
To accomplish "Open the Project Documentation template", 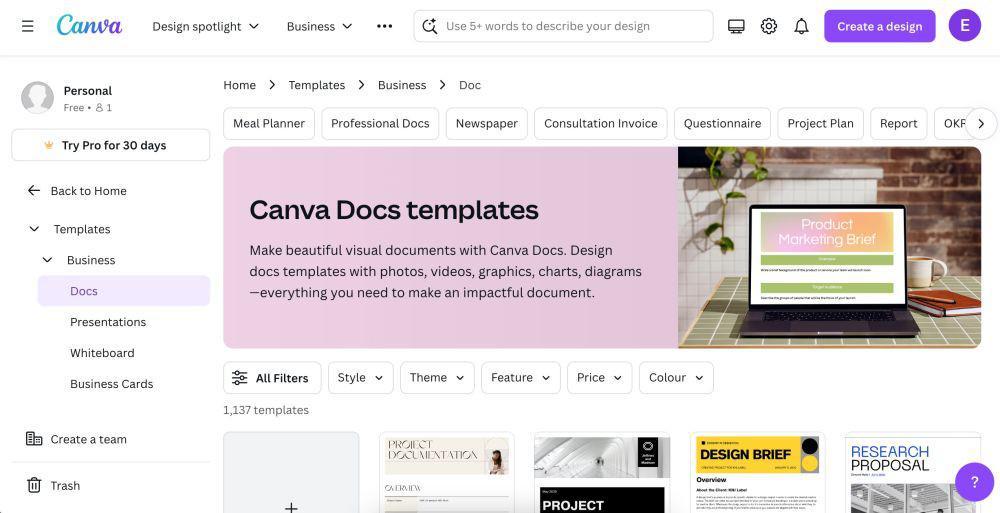I will 446,473.
